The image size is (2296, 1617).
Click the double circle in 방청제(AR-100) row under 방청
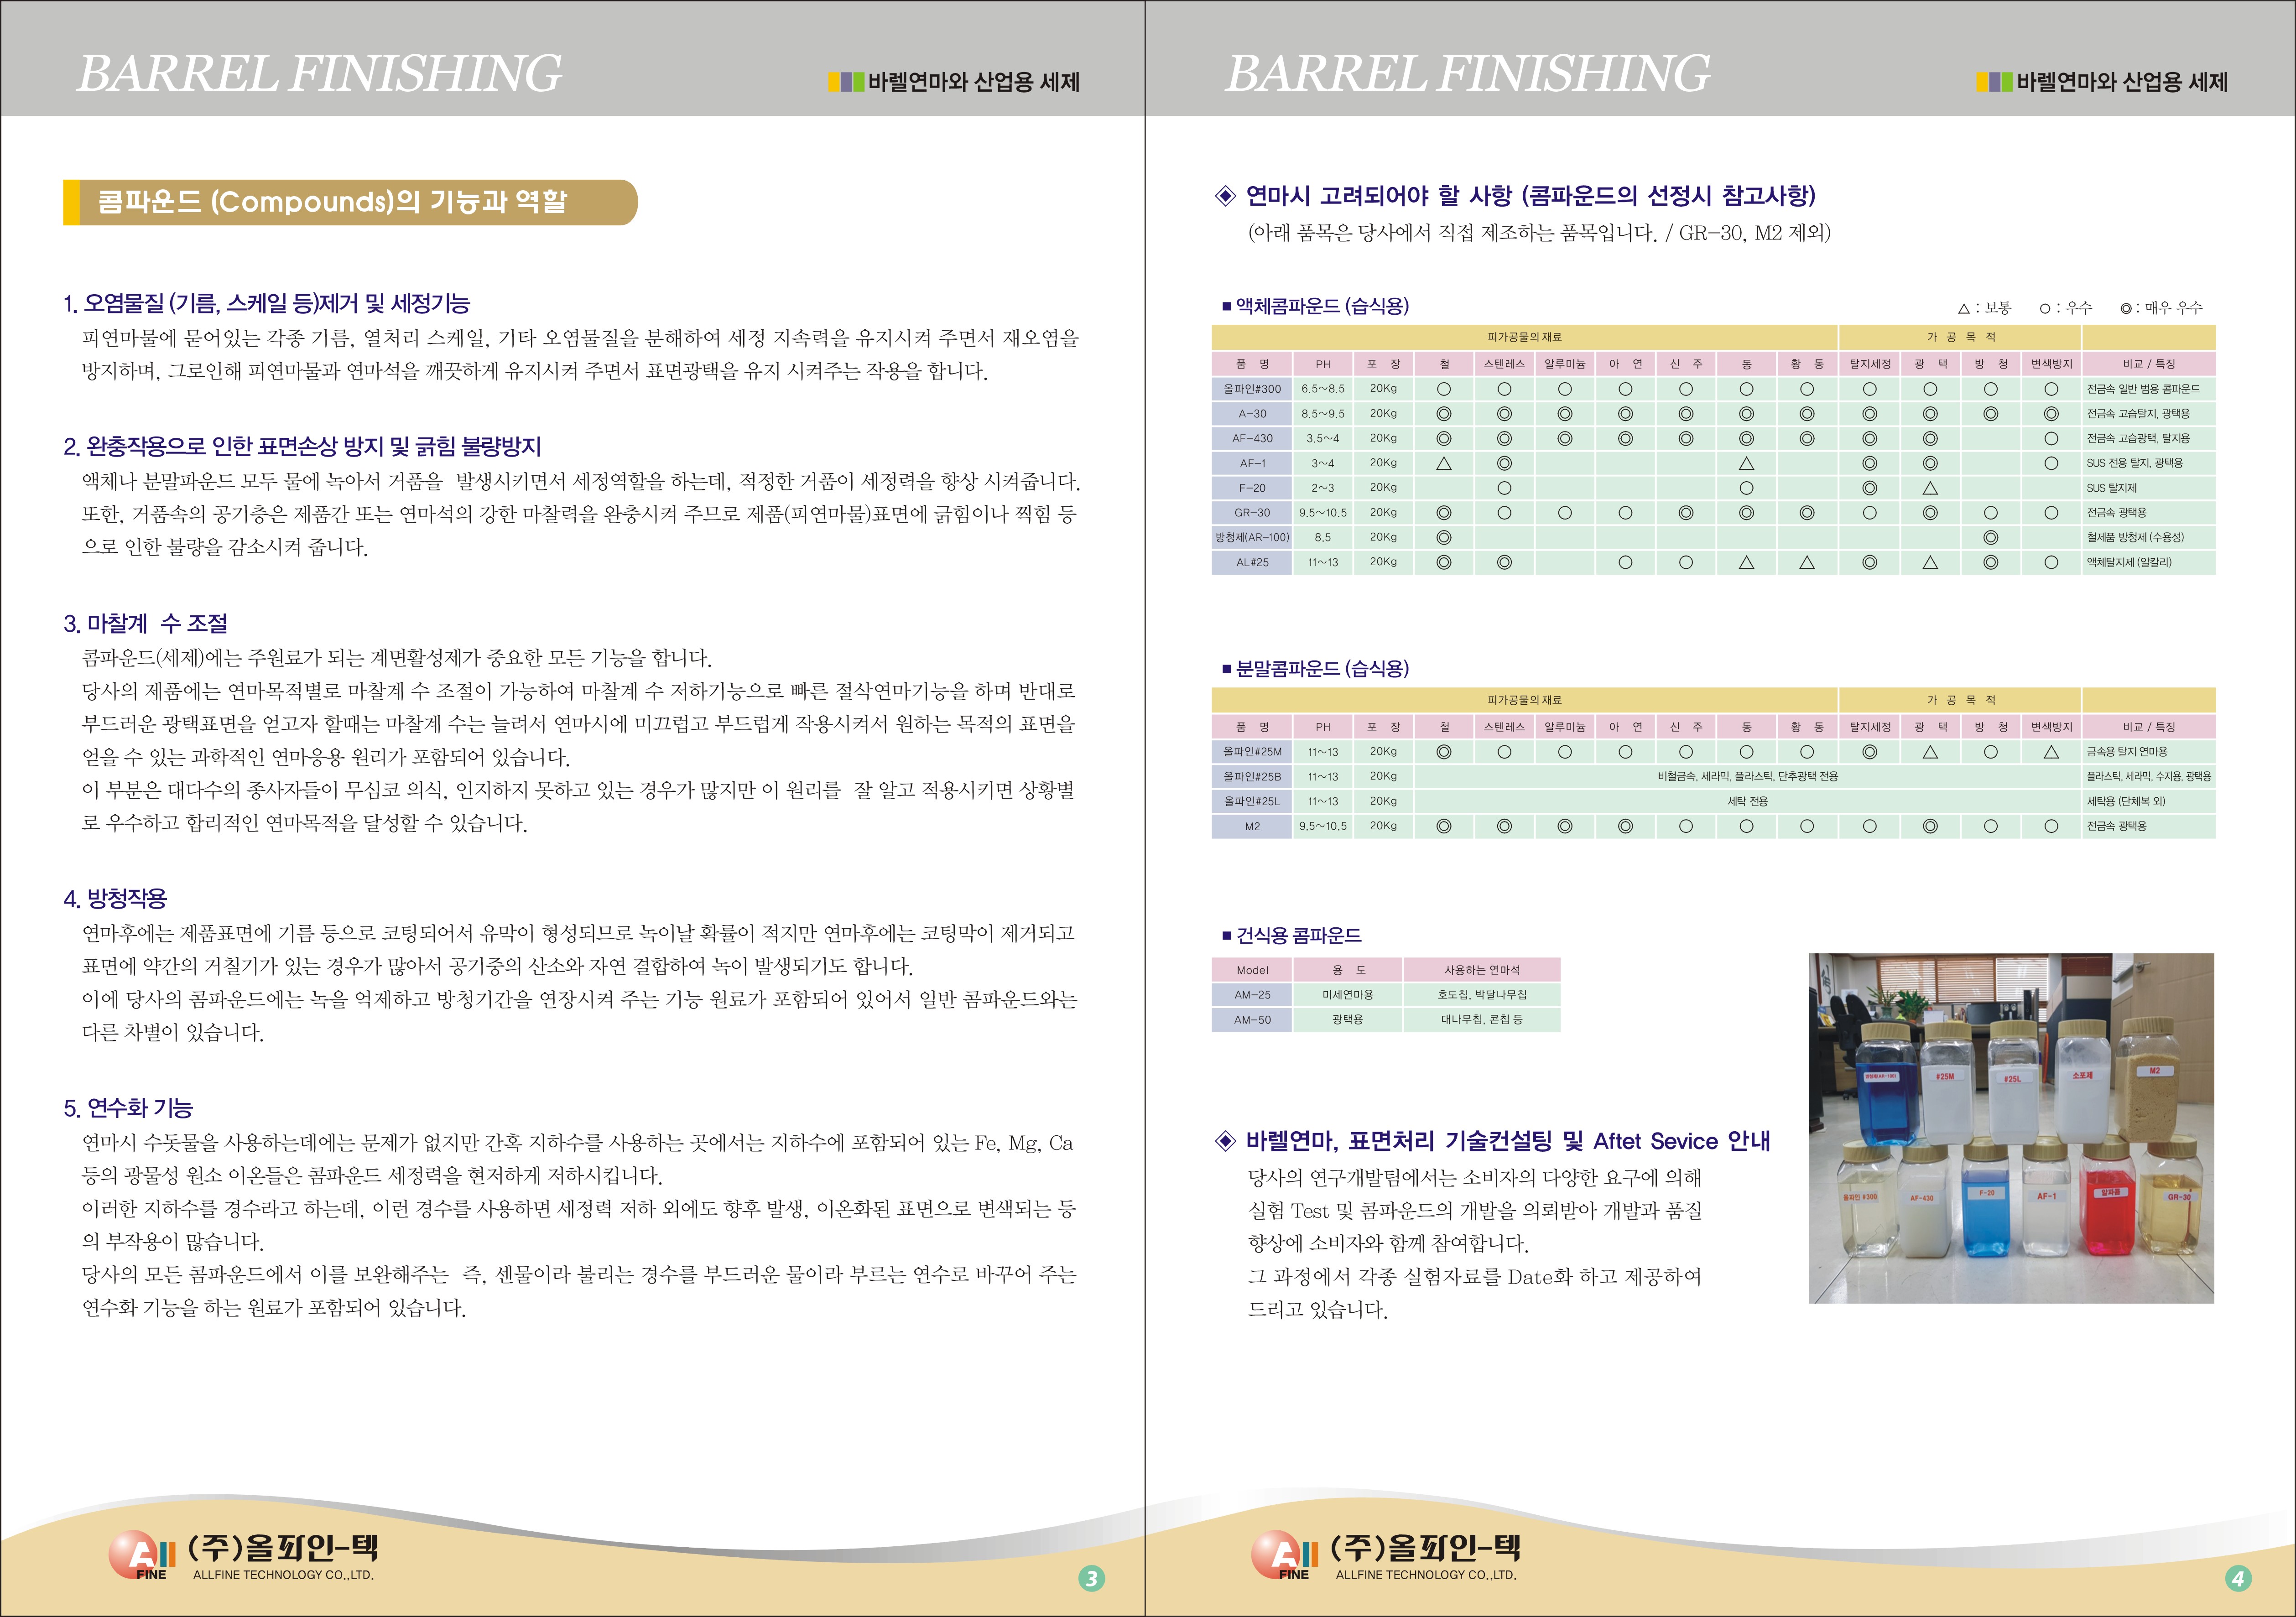tap(1990, 537)
